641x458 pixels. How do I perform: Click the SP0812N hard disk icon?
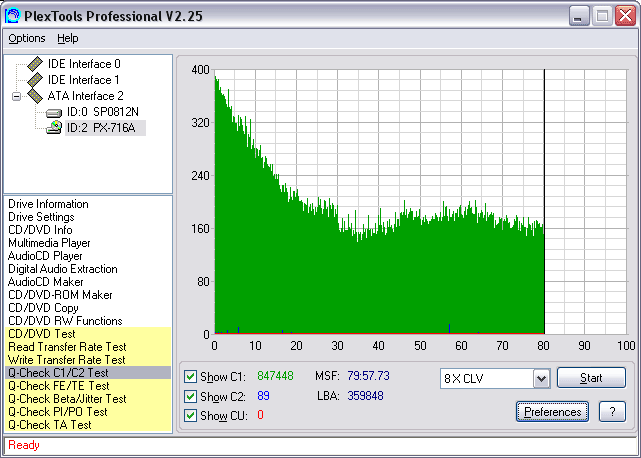coord(54,113)
